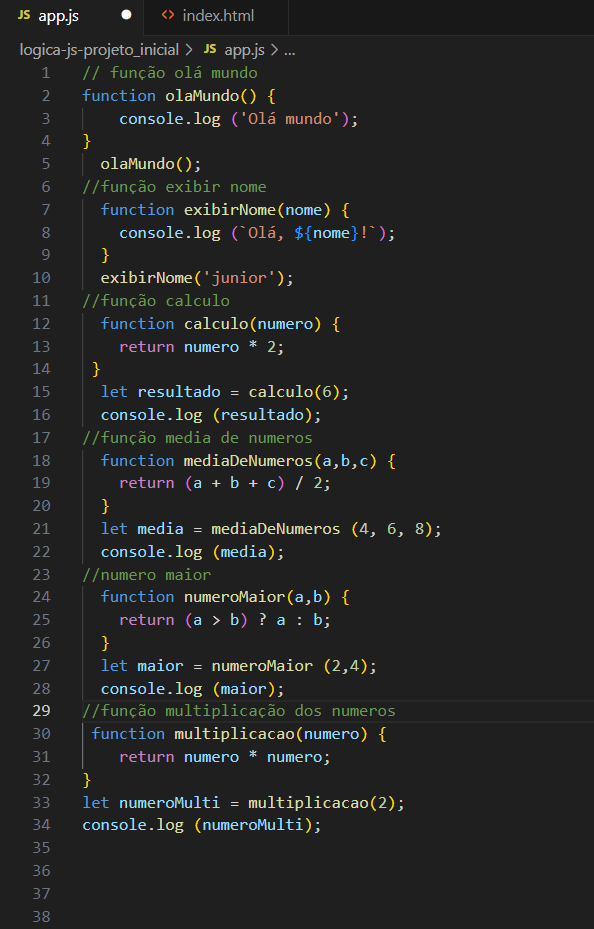The width and height of the screenshot is (594, 929).
Task: Click 'junior' string in exibirNome call
Action: click(239, 278)
